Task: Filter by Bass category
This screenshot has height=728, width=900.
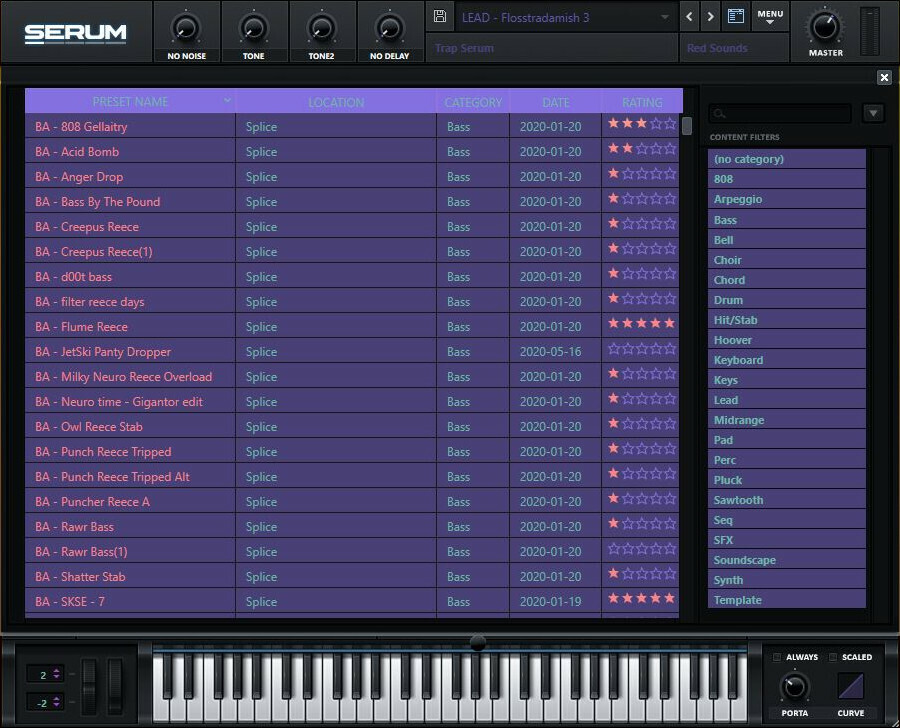Action: coord(786,220)
